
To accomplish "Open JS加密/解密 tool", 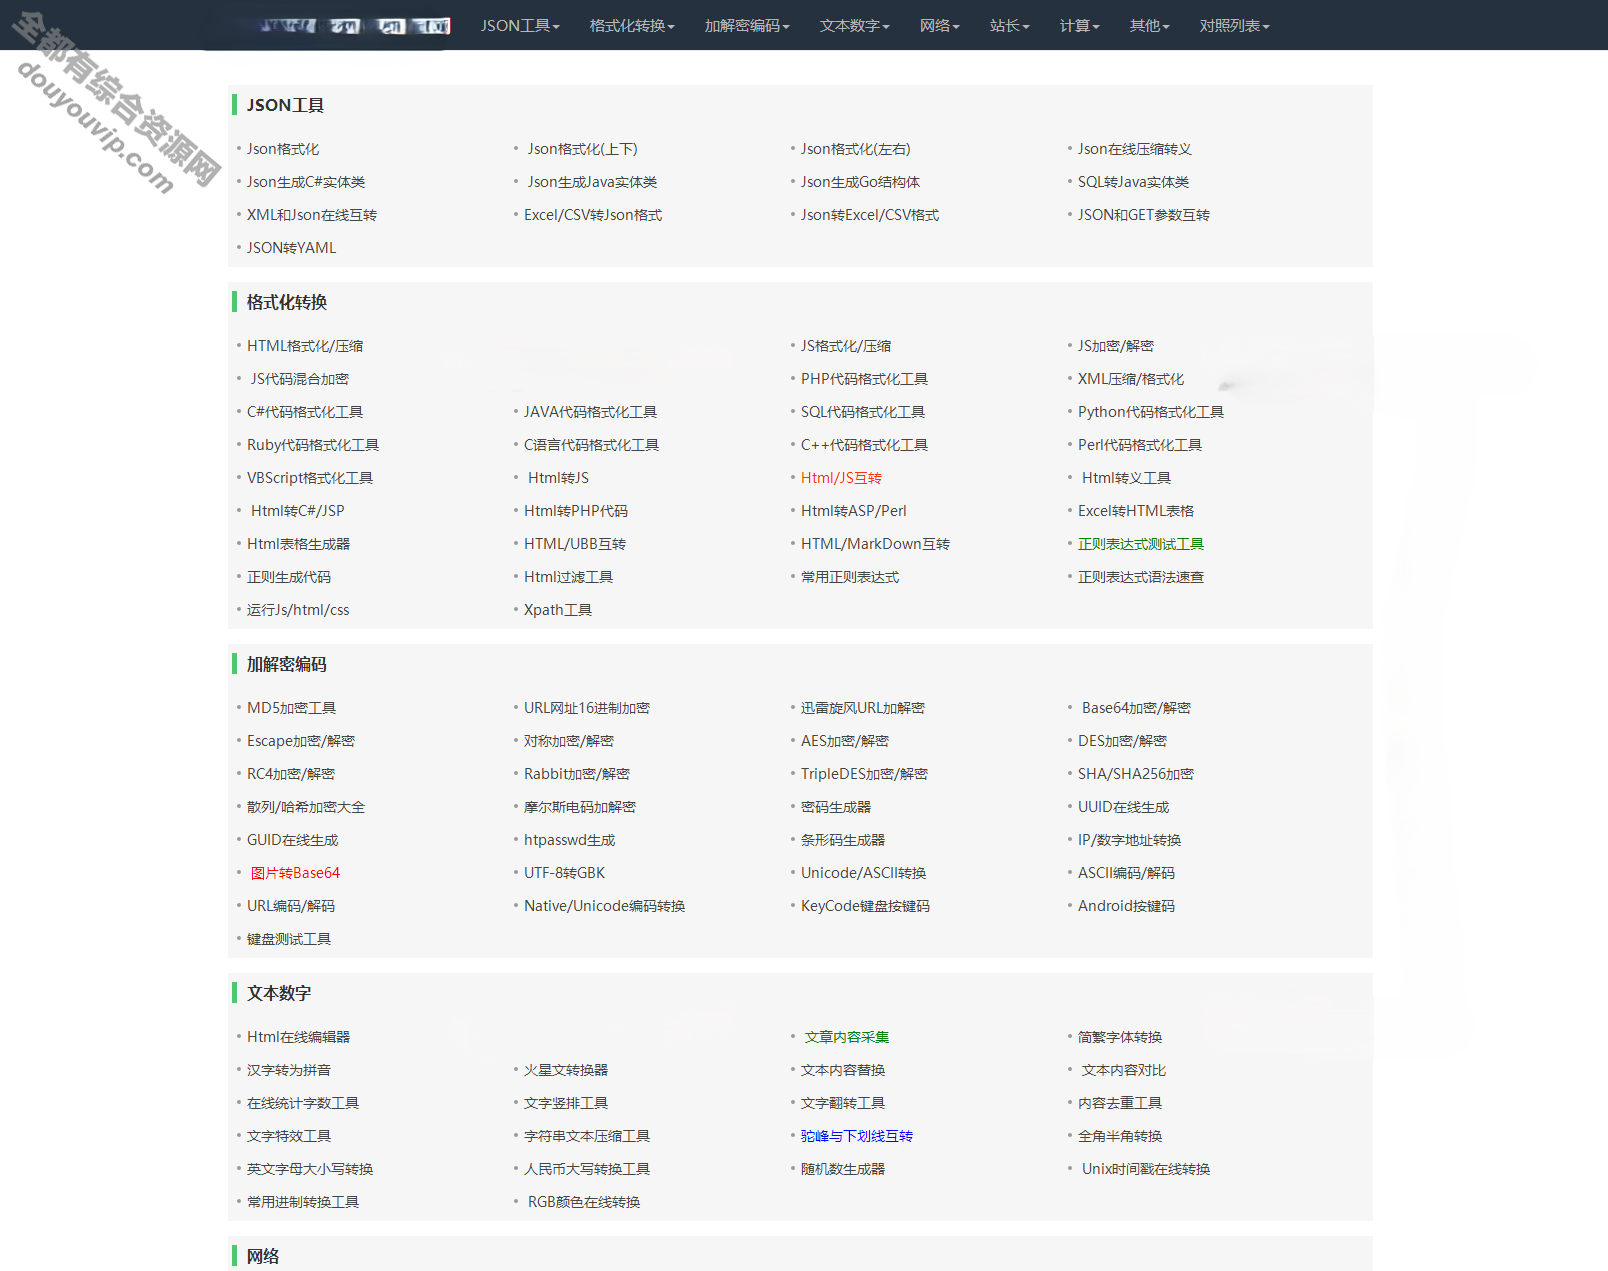I will [x=1116, y=346].
